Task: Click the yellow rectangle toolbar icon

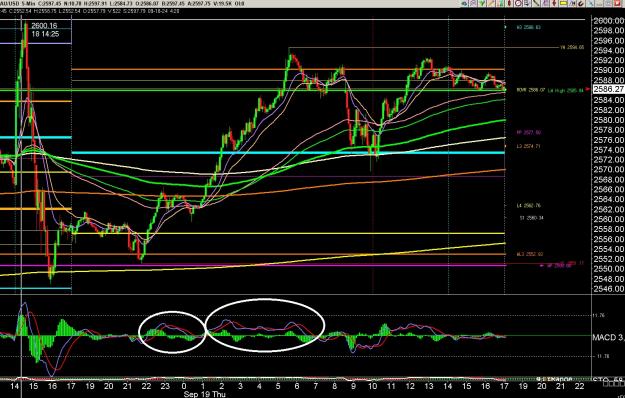Action: click(563, 3)
